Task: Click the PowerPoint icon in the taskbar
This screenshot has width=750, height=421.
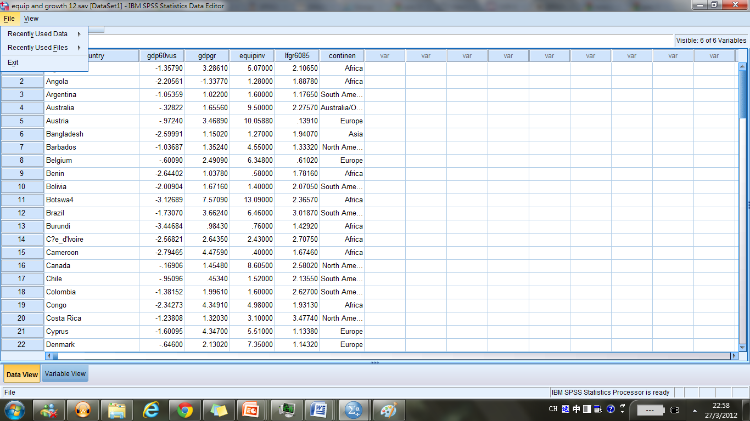Action: (x=251, y=409)
